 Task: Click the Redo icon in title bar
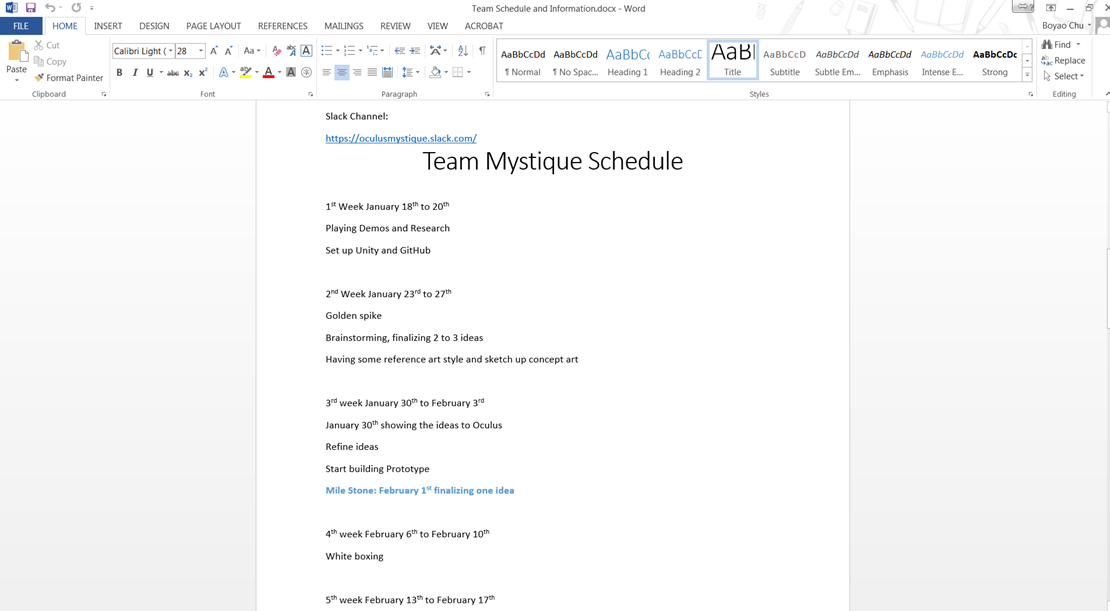tap(76, 8)
